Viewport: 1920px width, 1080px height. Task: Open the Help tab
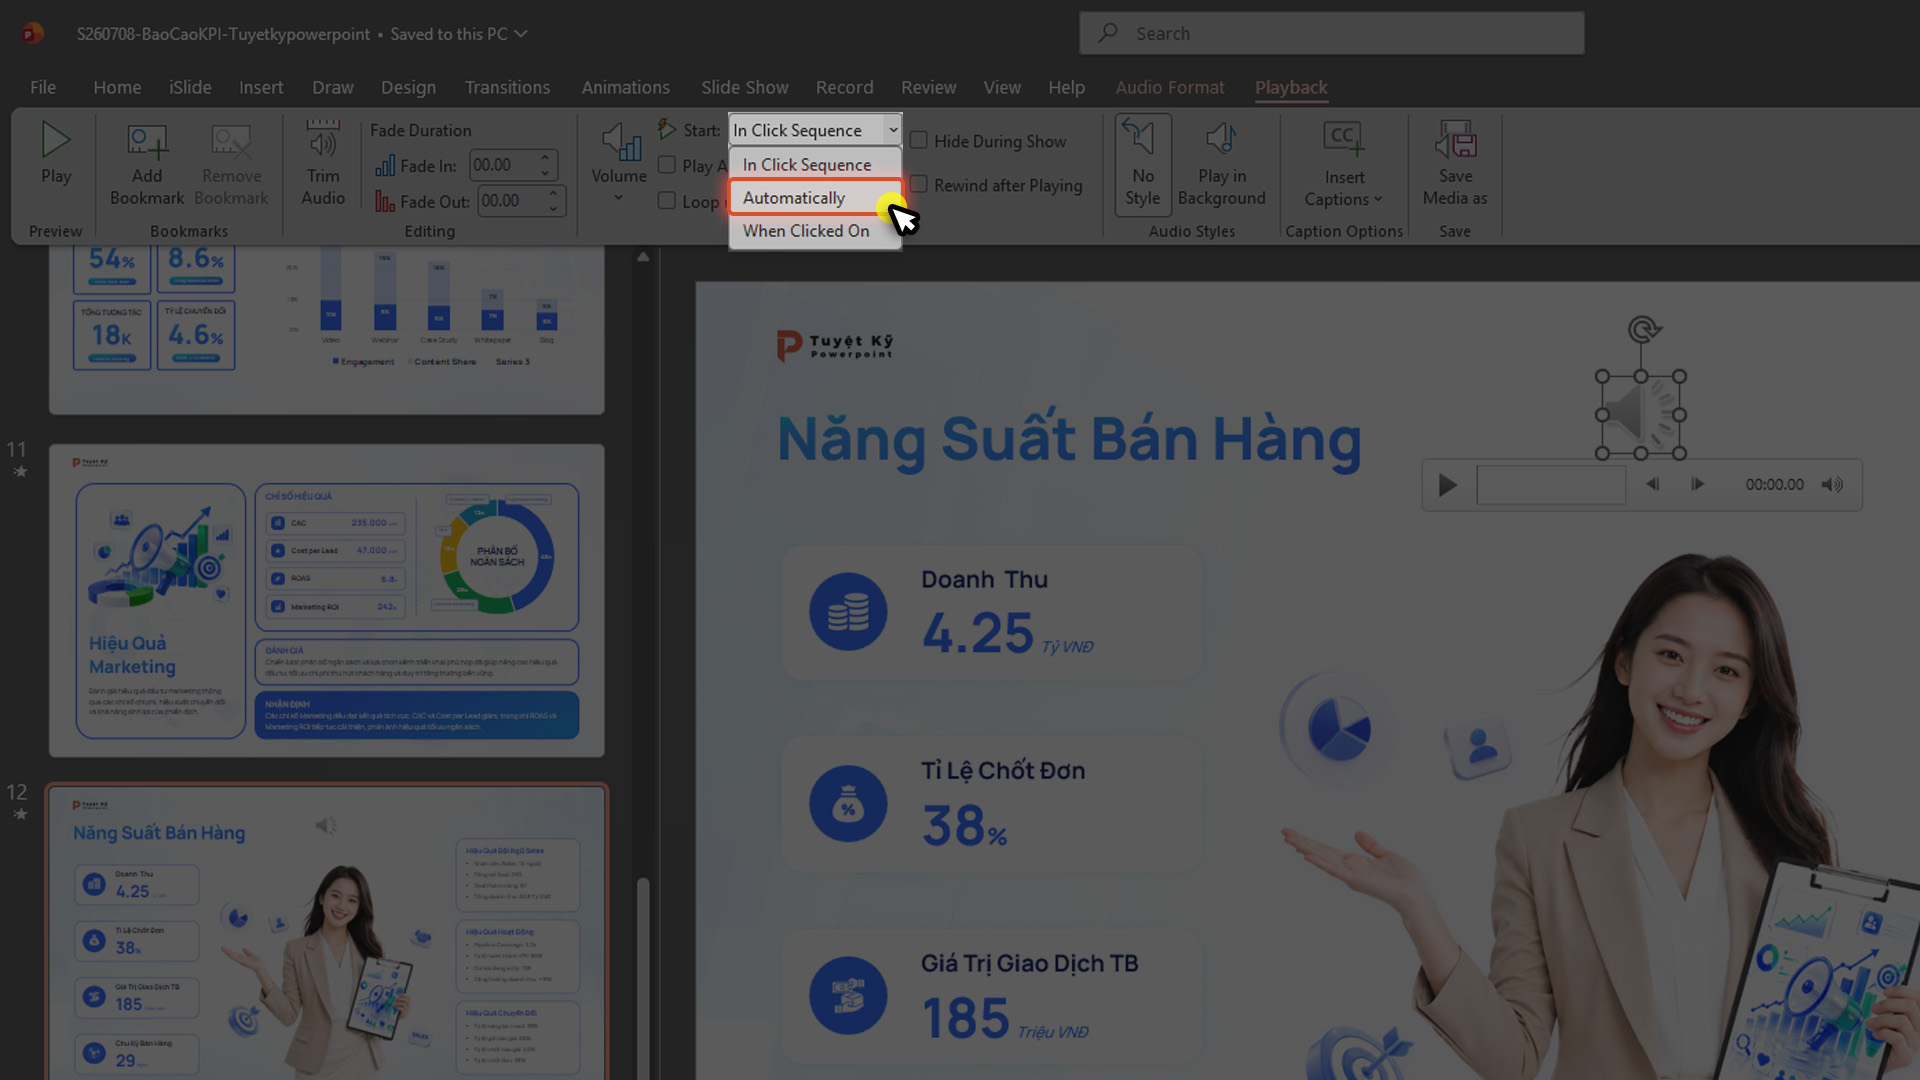[1067, 87]
